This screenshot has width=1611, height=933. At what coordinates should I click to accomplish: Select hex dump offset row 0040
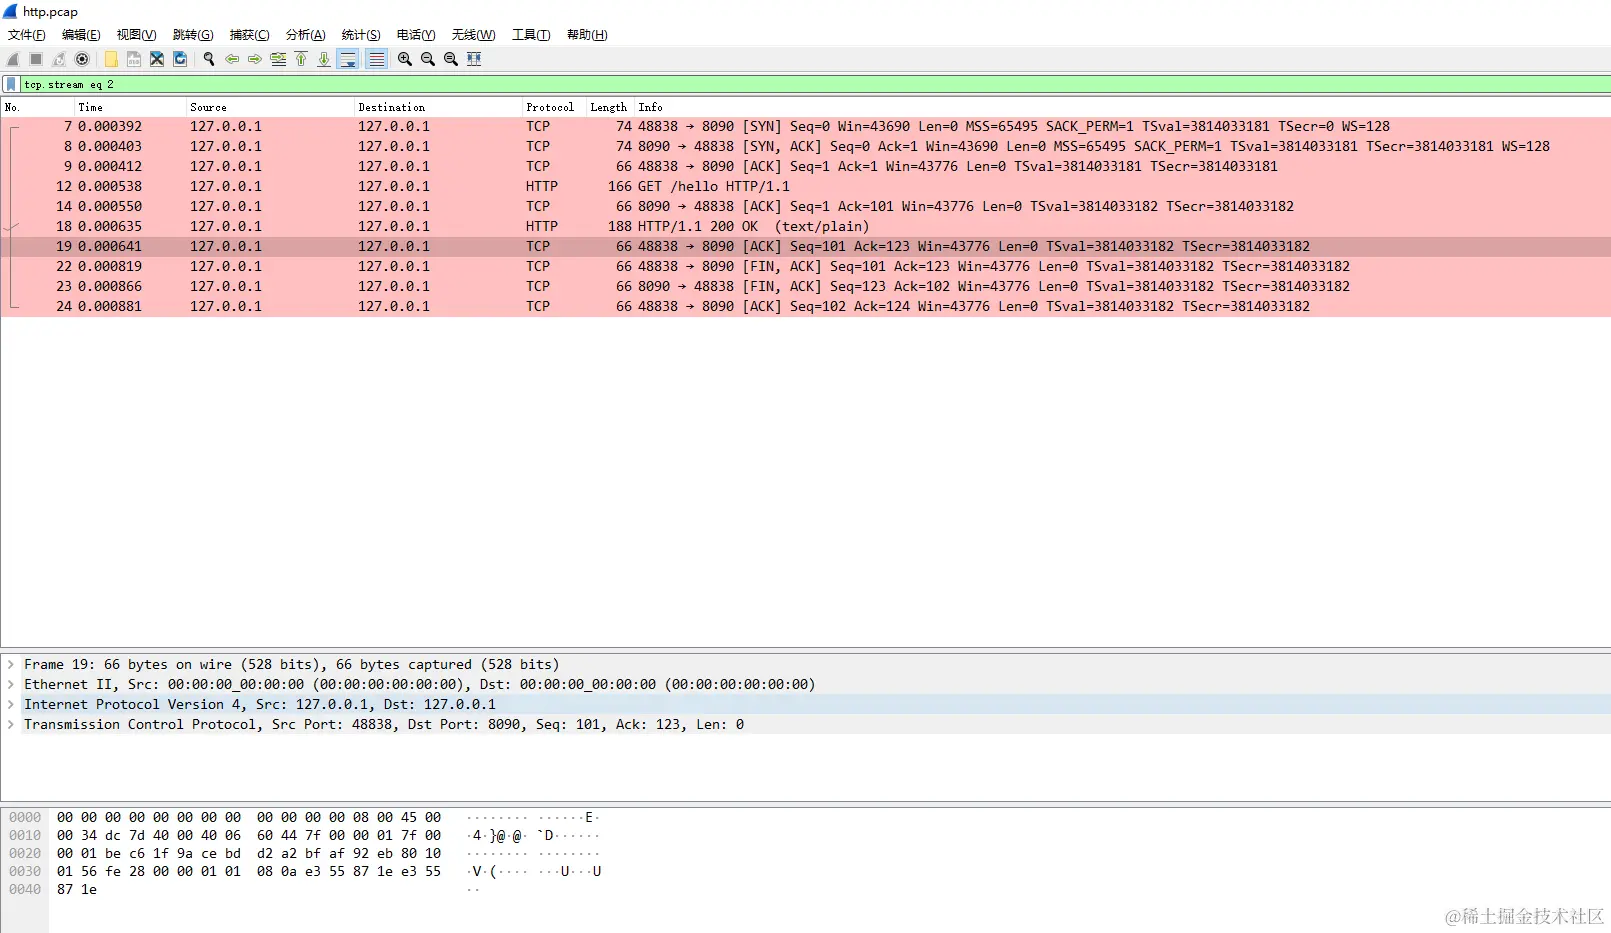(25, 890)
